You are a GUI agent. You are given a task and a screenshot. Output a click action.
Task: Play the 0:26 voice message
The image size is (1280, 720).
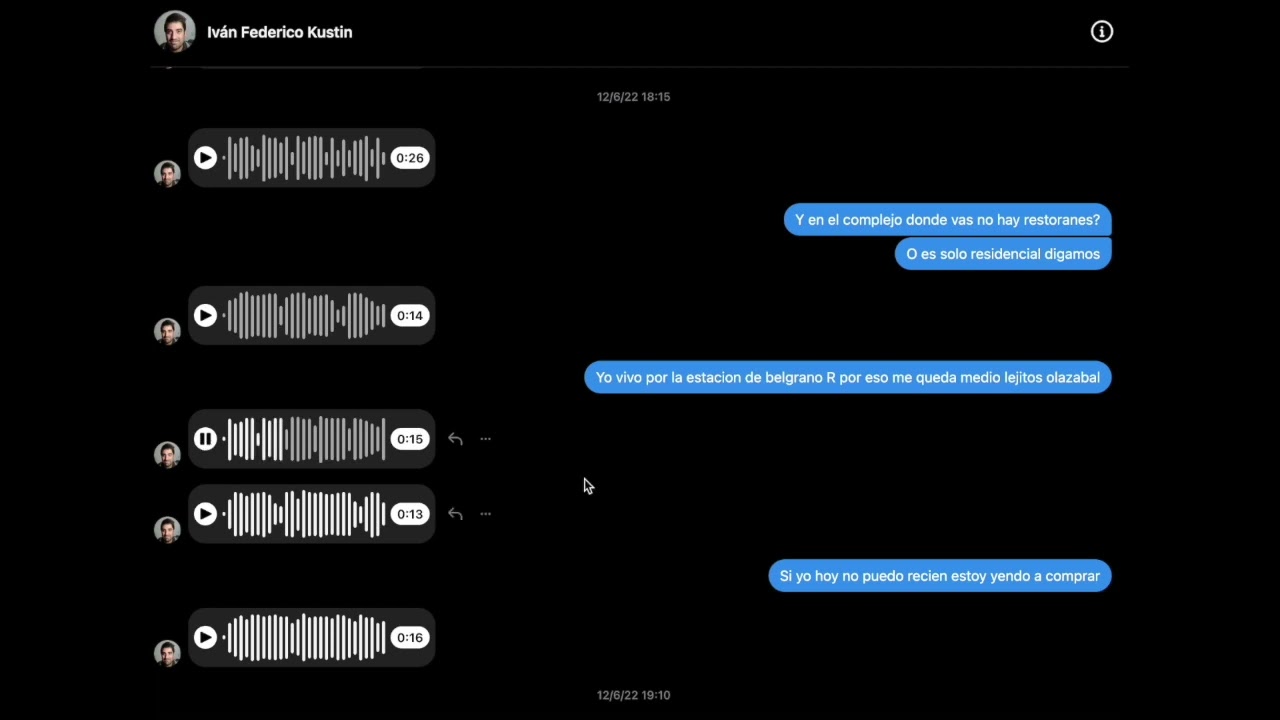coord(205,158)
